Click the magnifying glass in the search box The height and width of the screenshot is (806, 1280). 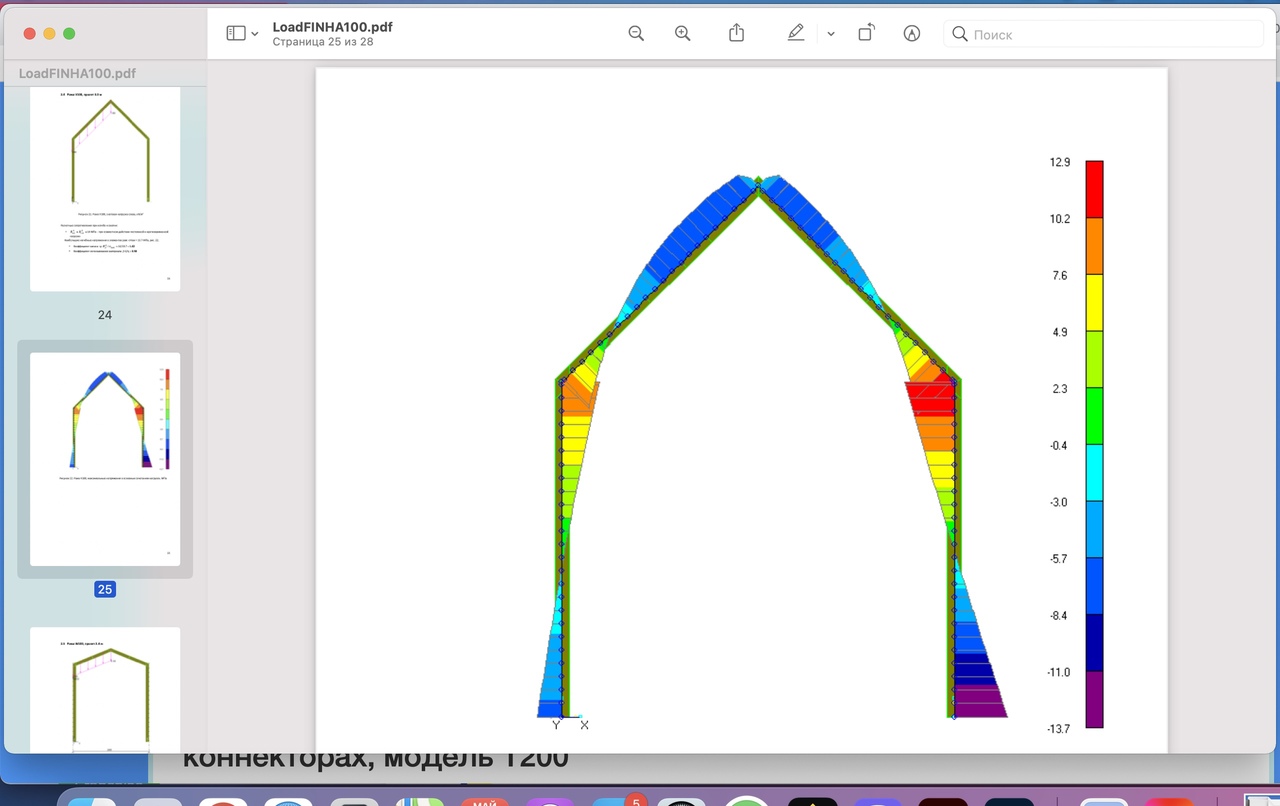point(960,34)
